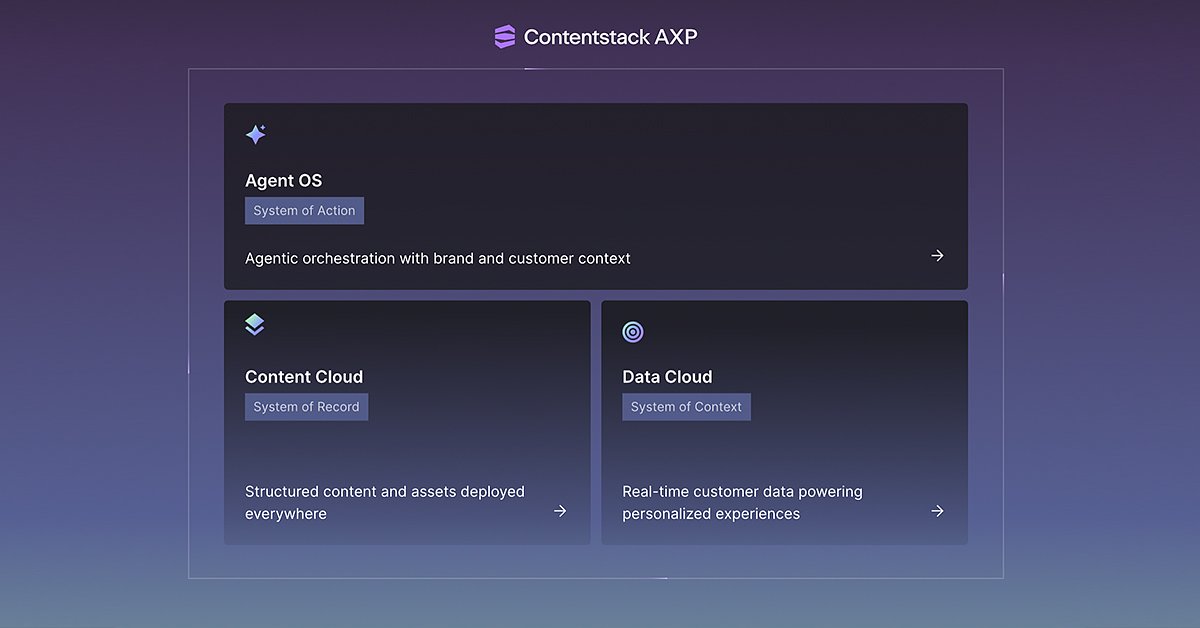Click 'Structured content and assets deployed everywhere' text
The width and height of the screenshot is (1200, 628).
pos(385,503)
